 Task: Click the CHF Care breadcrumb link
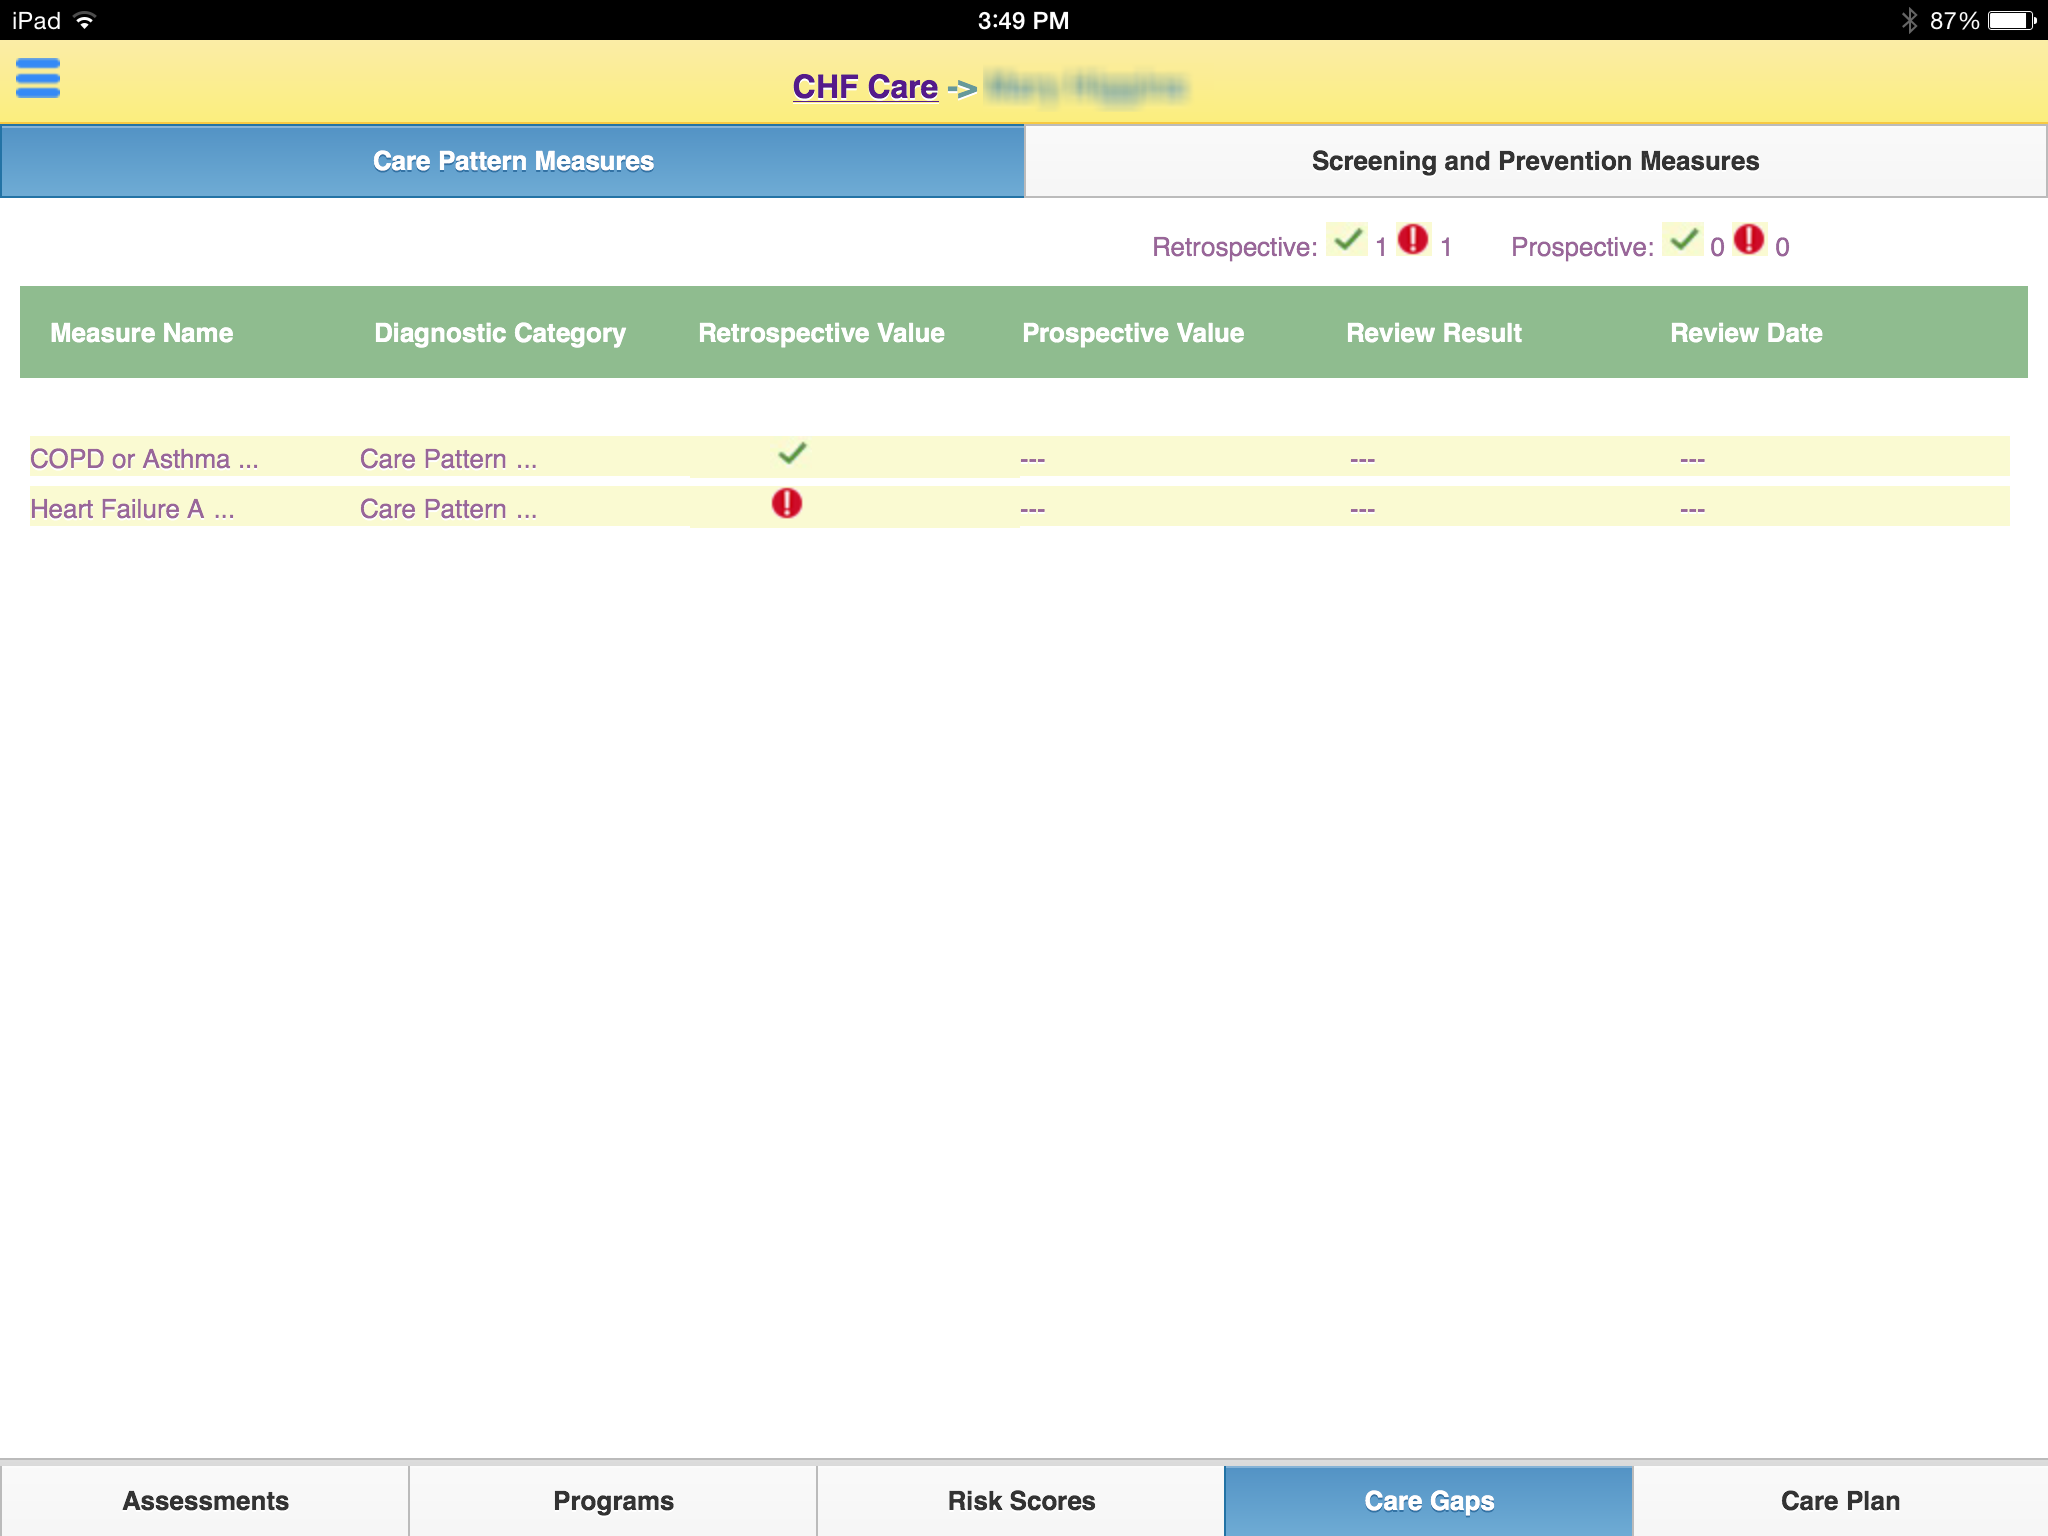pyautogui.click(x=865, y=87)
